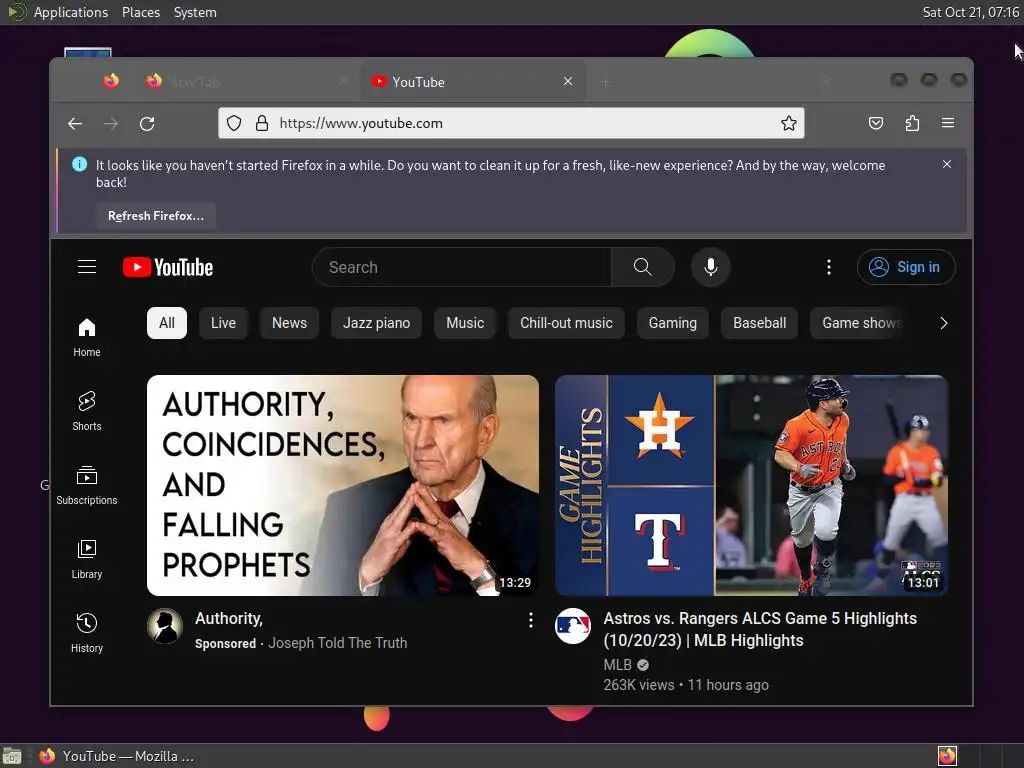Select the Jazz piano chip

point(376,323)
